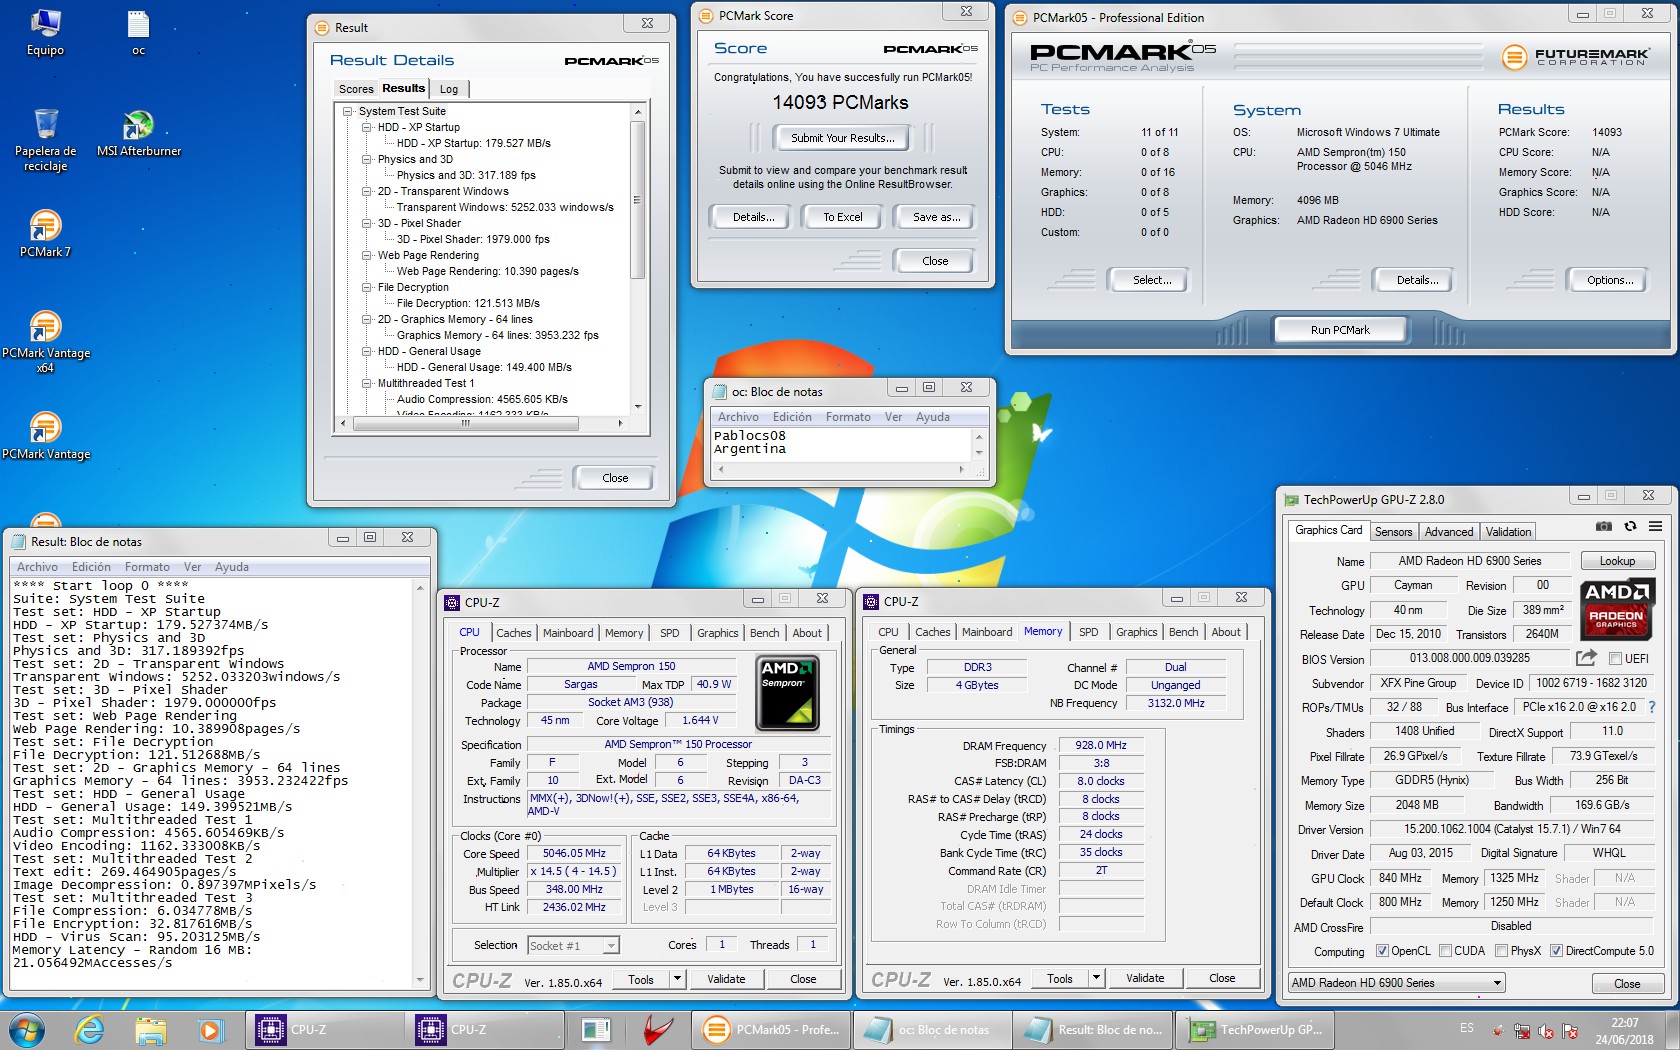
Task: Click GPU-Z refresh icon
Action: click(x=1630, y=526)
